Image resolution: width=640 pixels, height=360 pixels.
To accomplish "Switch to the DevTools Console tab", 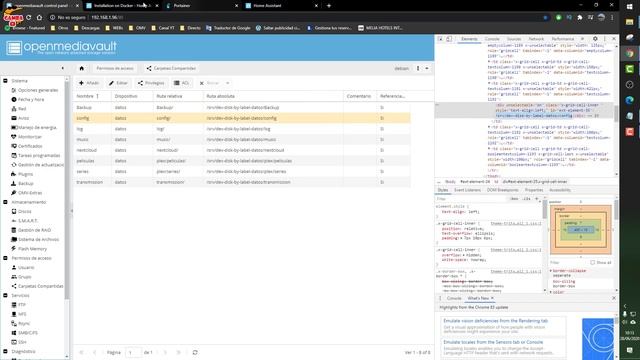I will pyautogui.click(x=492, y=39).
